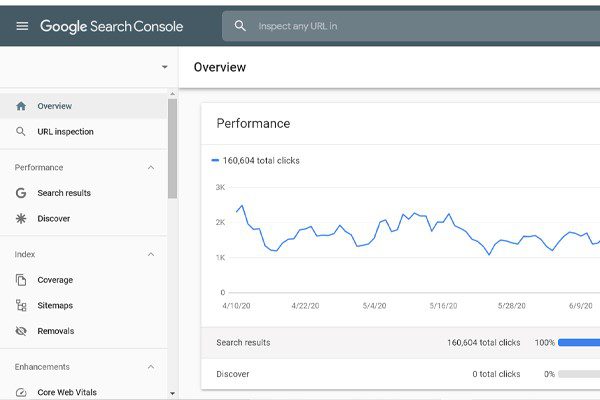The image size is (600, 400).
Task: Click sidebar scrollbar down arrow
Action: [x=173, y=393]
